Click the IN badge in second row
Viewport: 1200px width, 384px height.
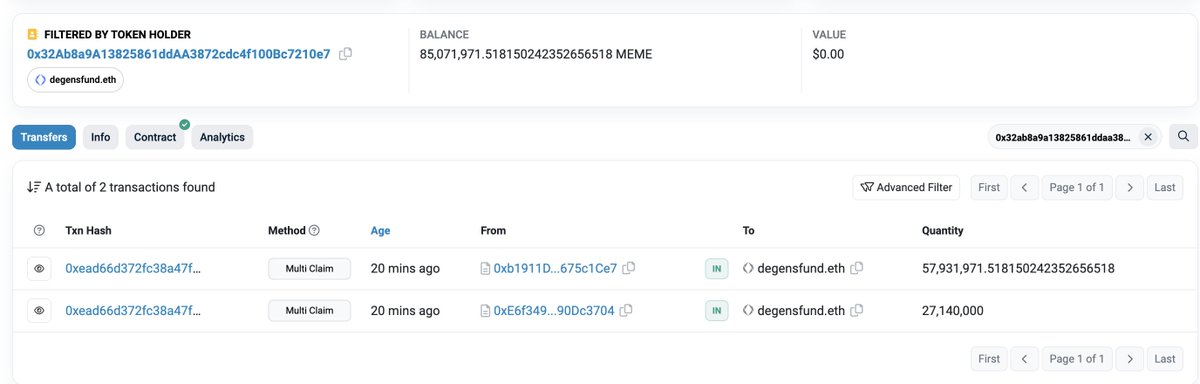716,311
